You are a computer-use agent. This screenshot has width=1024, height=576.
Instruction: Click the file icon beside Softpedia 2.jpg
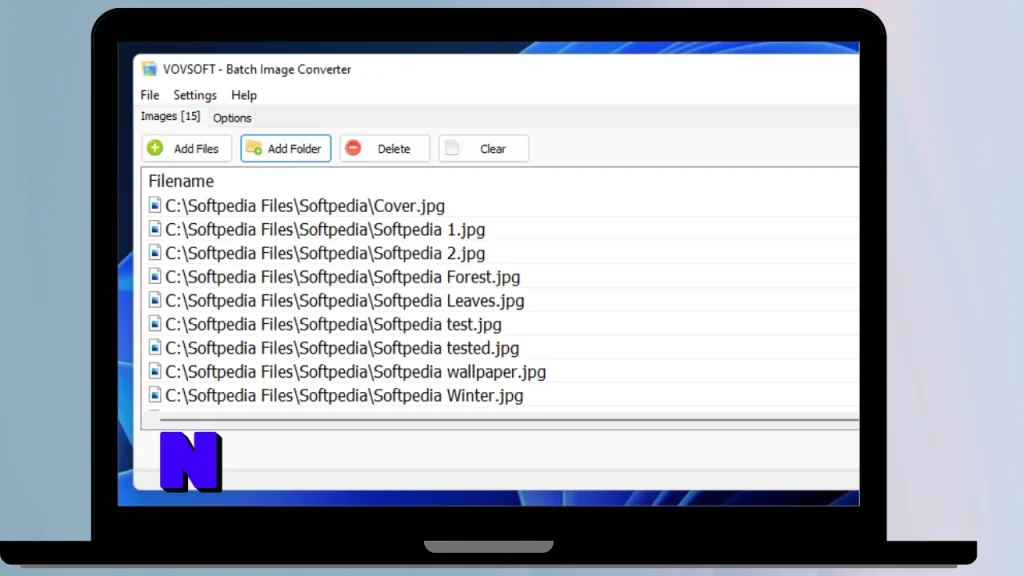point(155,252)
